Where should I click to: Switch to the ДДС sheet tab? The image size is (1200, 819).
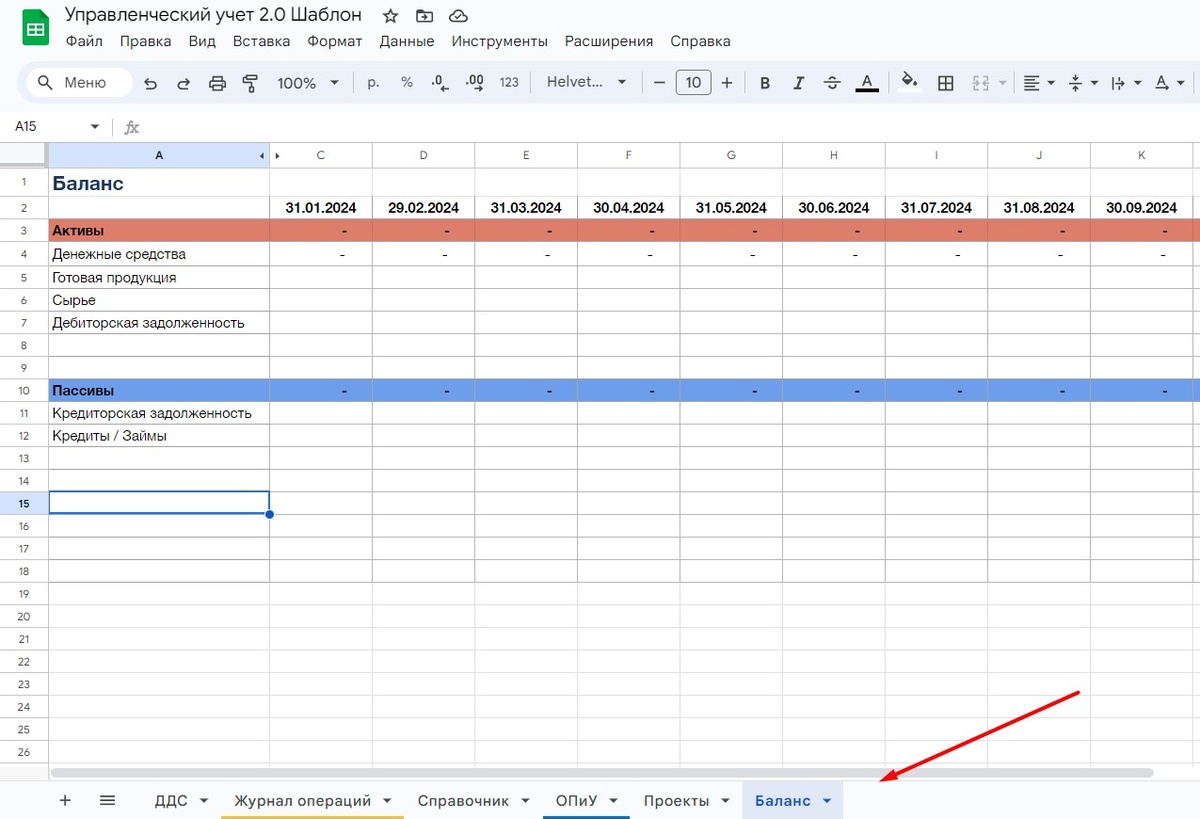pyautogui.click(x=171, y=800)
